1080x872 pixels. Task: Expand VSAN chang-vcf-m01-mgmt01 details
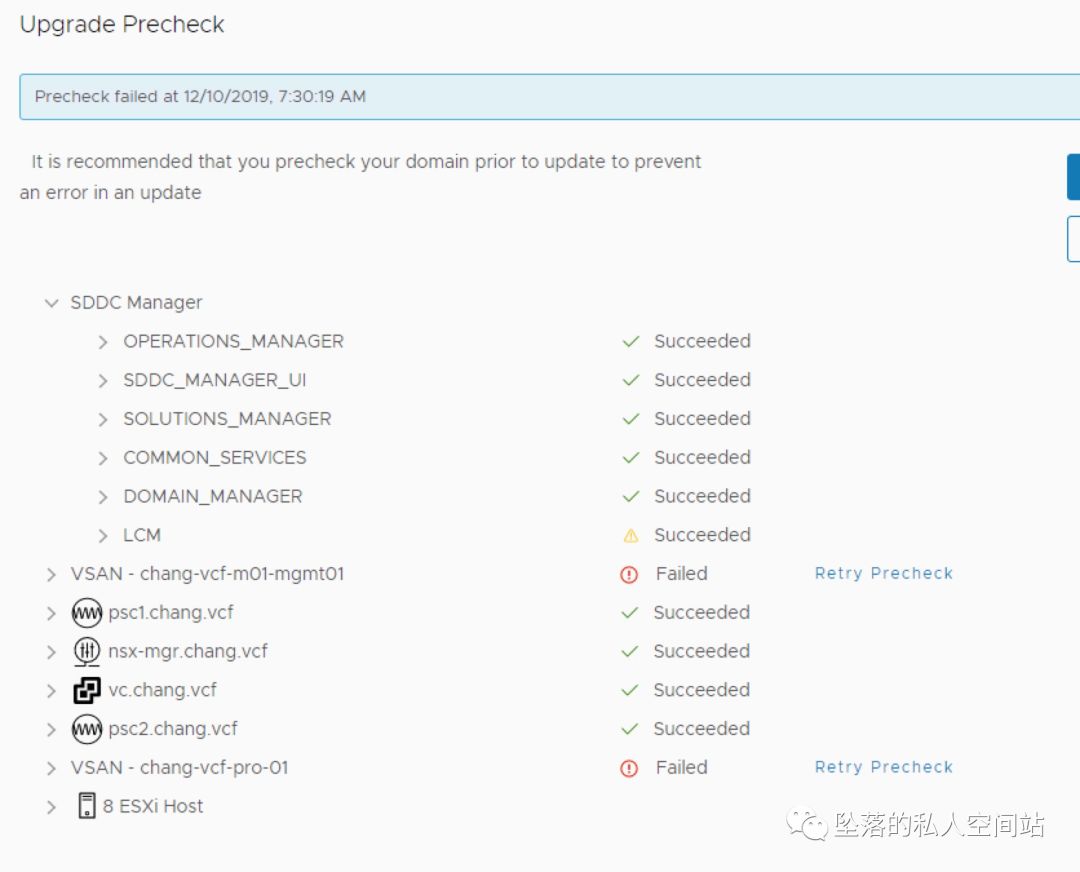tap(52, 574)
